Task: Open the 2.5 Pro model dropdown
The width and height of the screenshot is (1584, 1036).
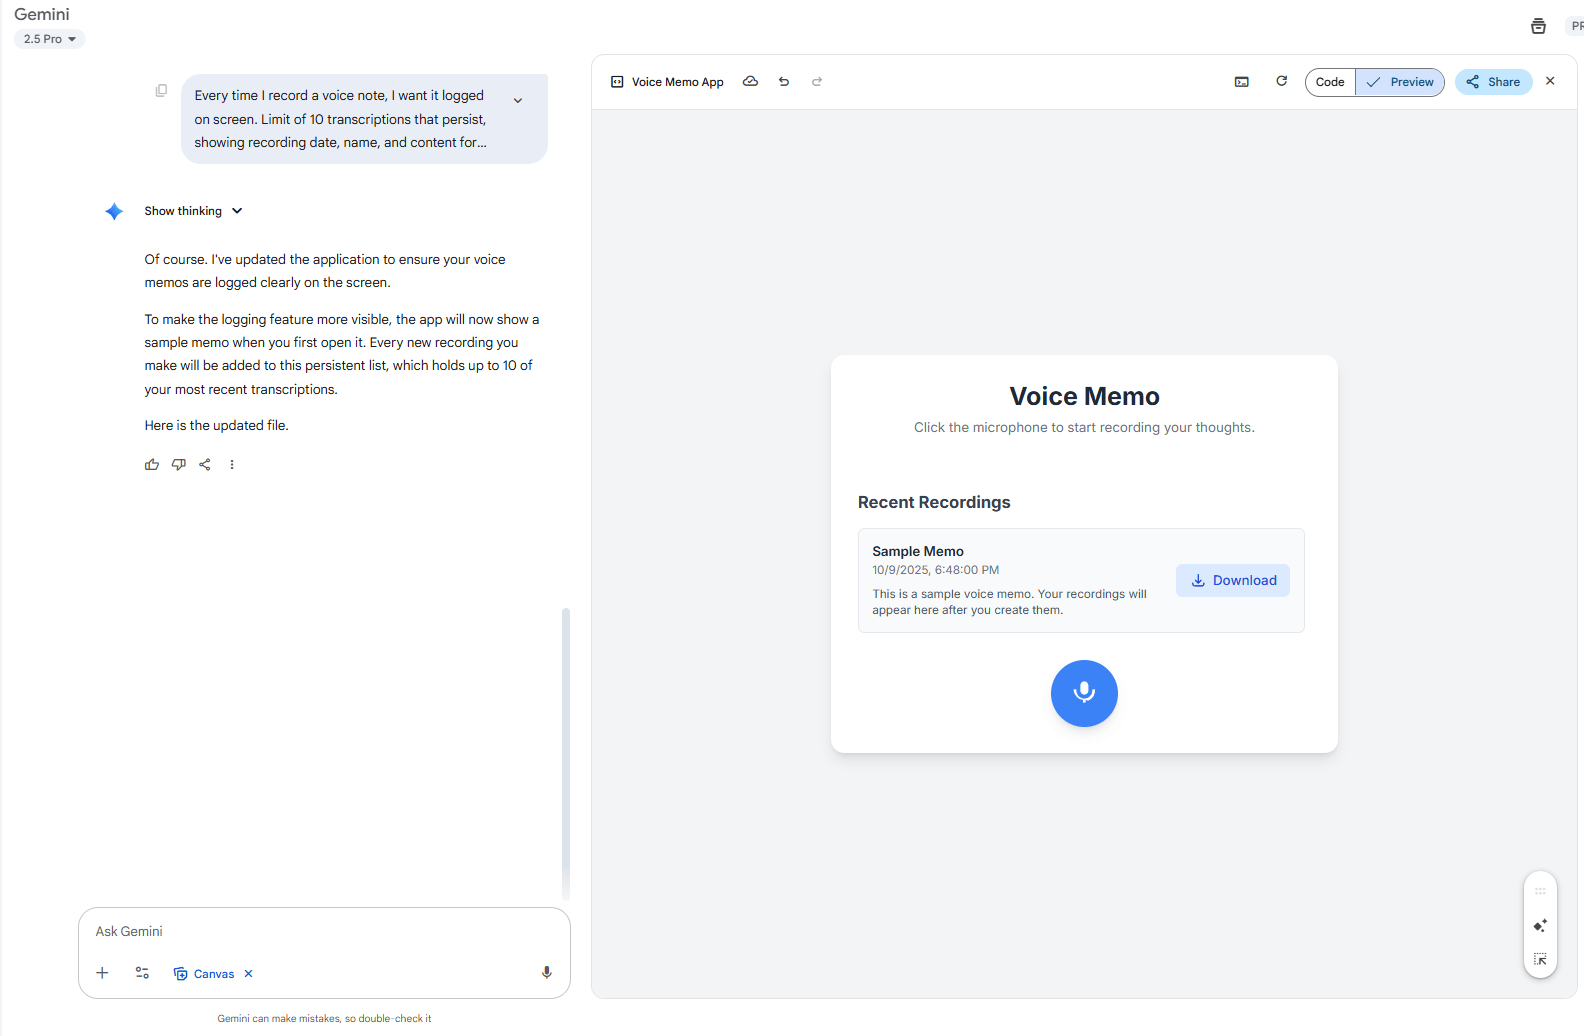Action: 50,39
